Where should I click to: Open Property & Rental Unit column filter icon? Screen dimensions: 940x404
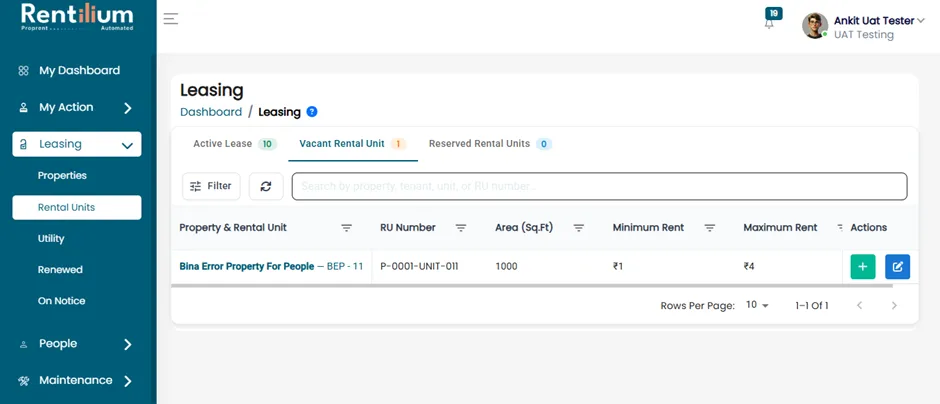[347, 228]
